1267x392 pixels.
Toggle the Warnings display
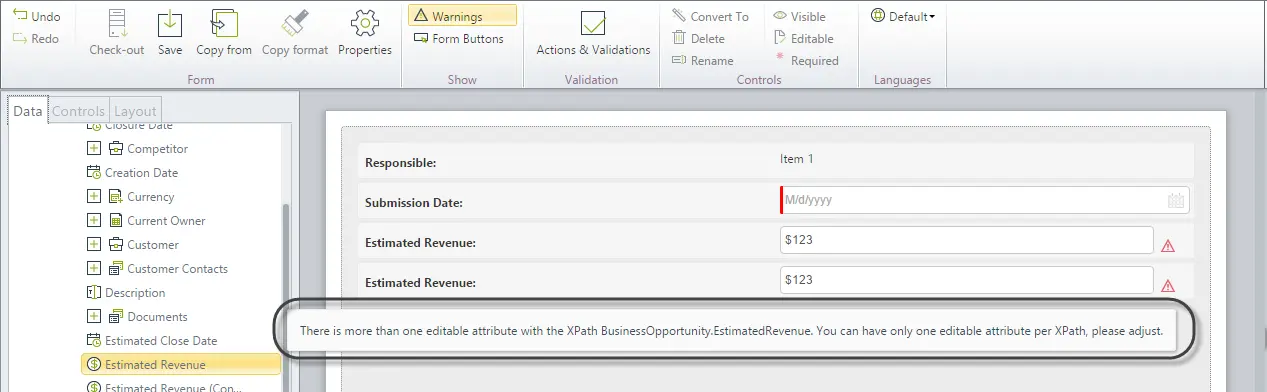462,16
